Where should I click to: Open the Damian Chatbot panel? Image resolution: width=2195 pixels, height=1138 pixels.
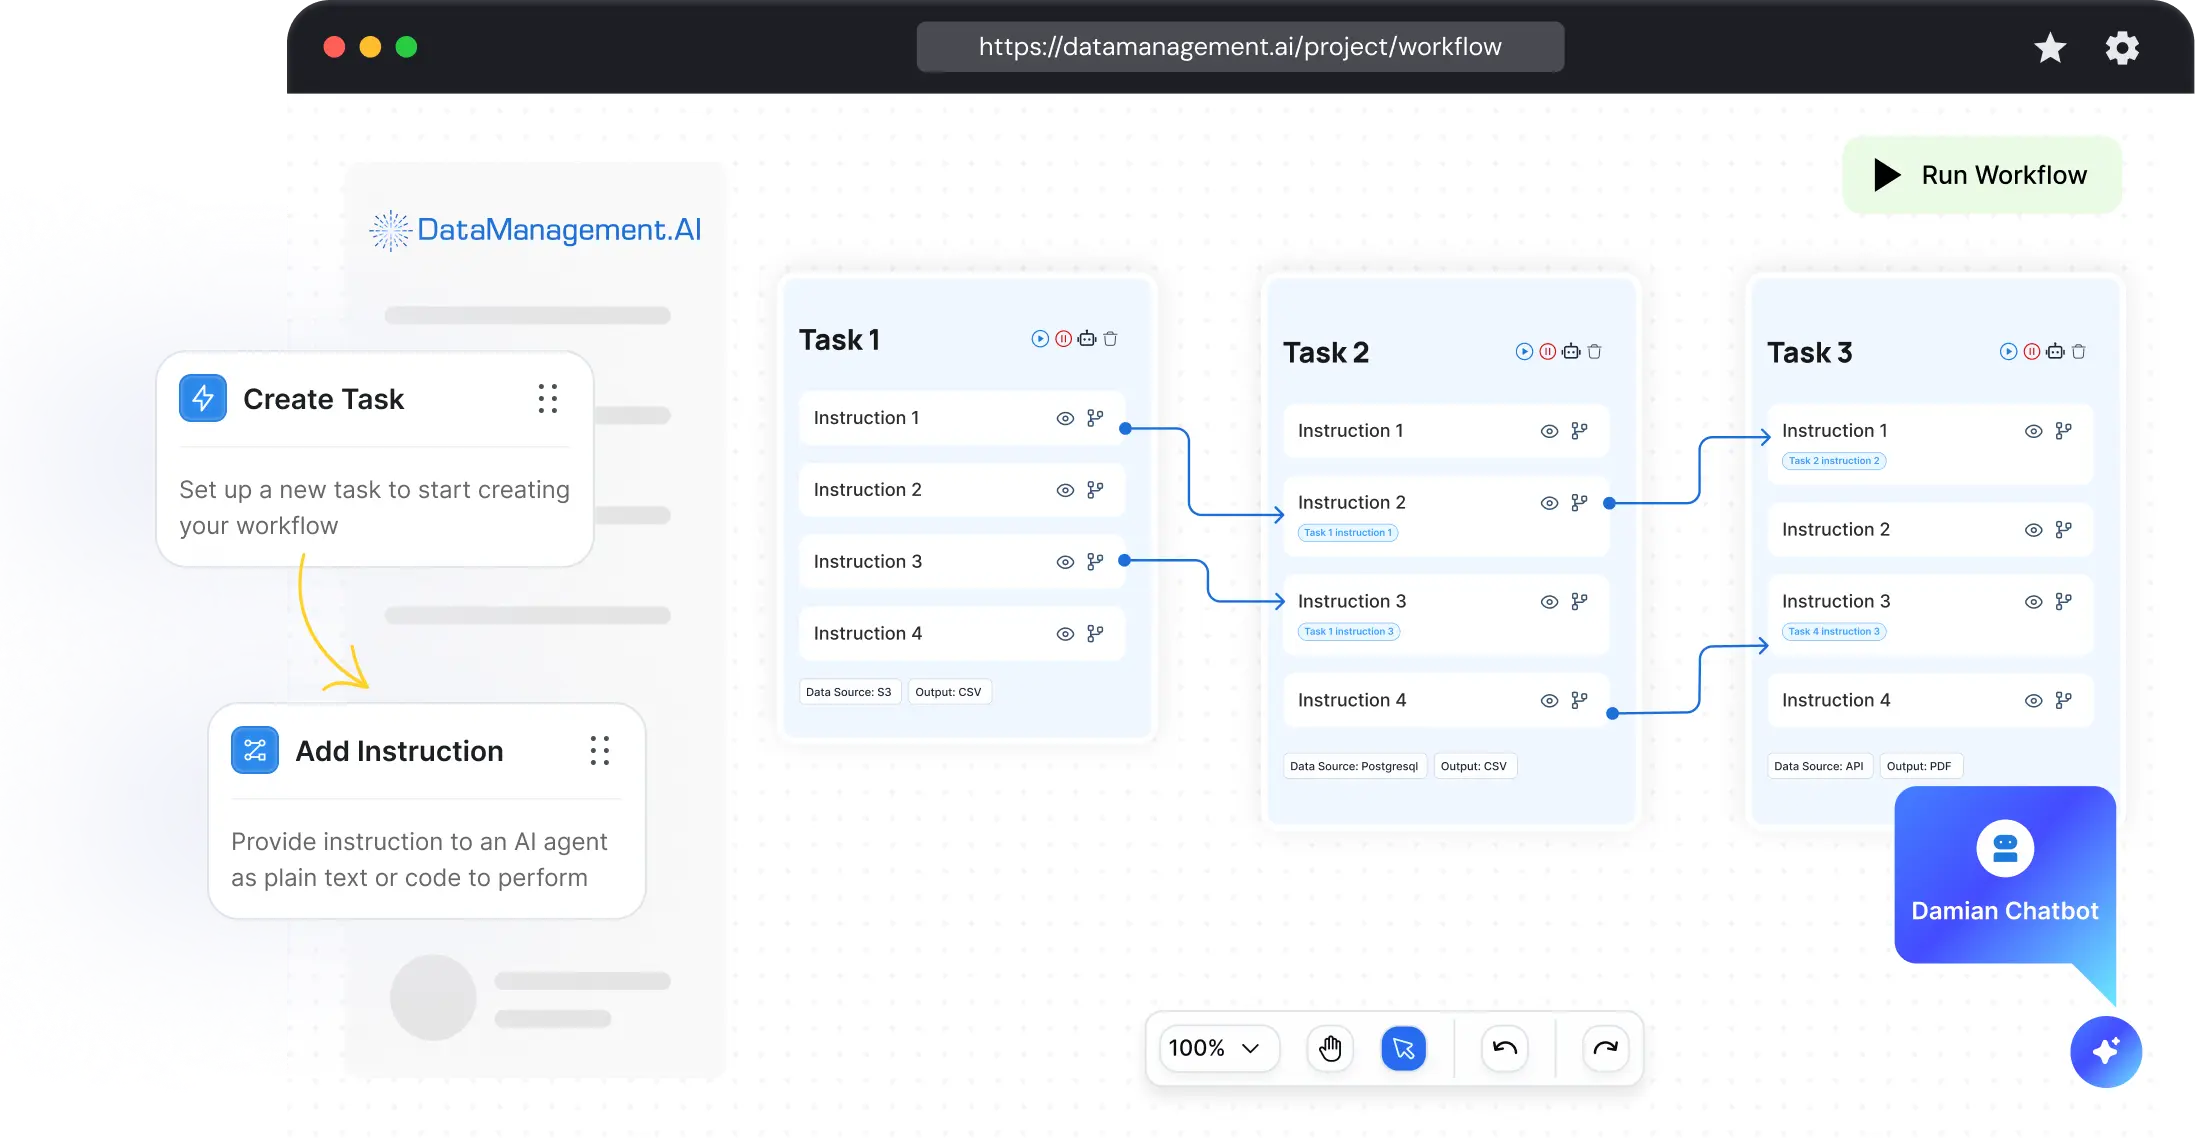coord(2004,873)
